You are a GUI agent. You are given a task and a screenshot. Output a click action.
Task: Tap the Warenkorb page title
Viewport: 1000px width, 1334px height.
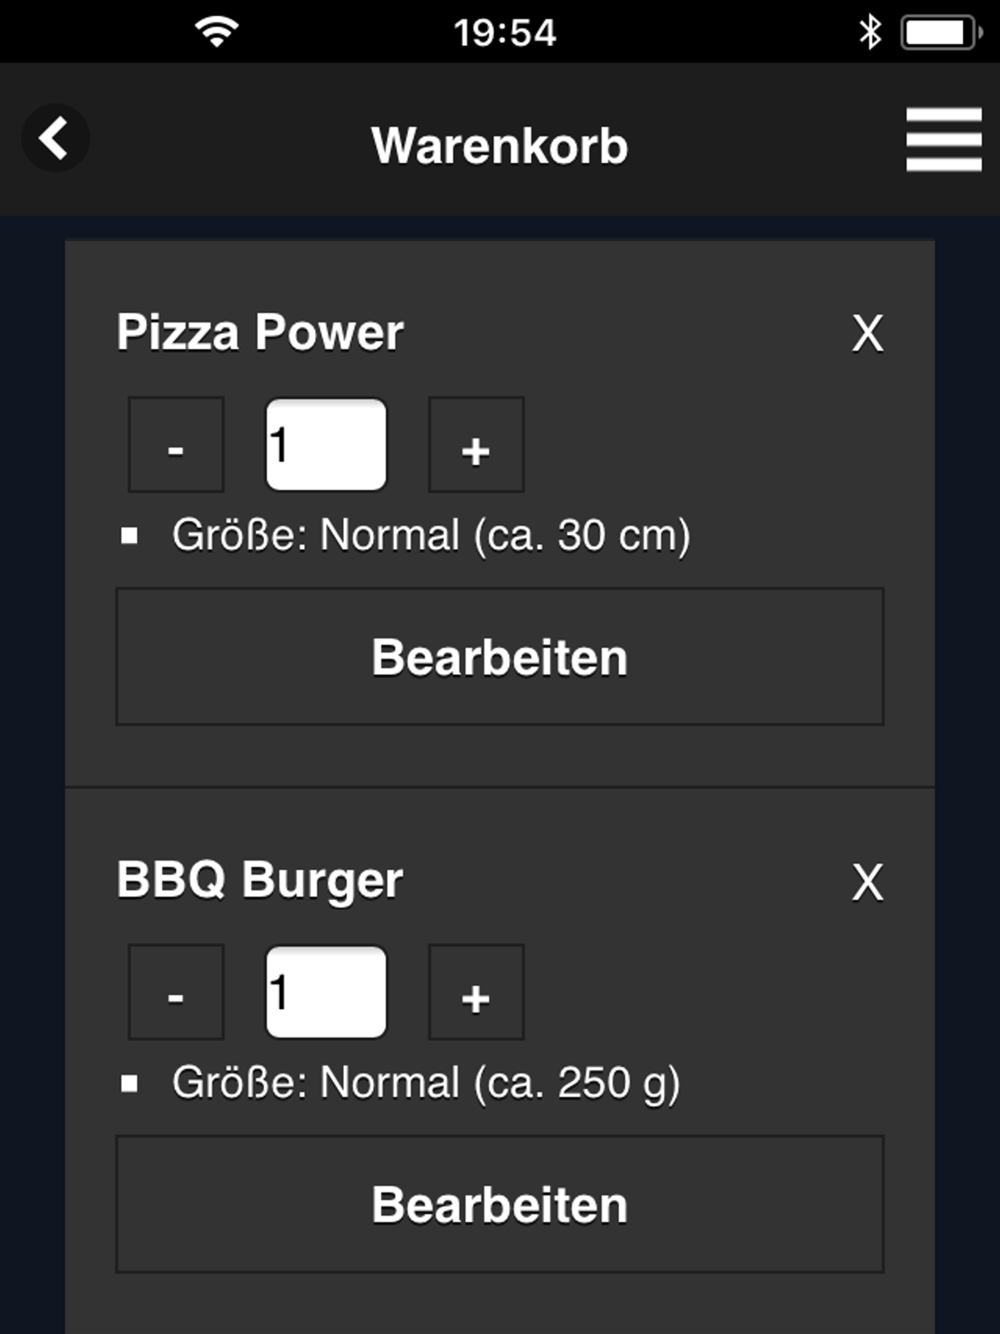[499, 146]
